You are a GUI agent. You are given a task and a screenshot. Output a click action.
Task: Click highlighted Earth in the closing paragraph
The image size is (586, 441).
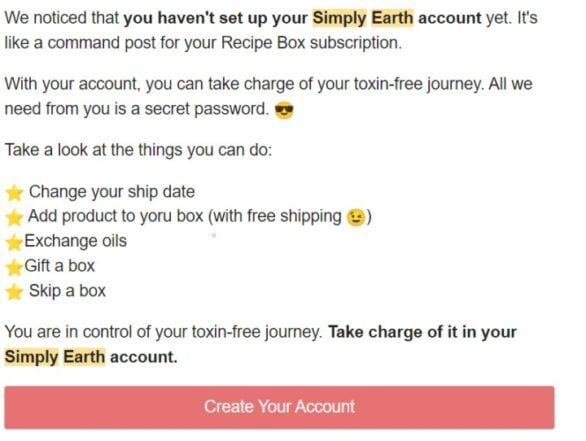coord(84,357)
